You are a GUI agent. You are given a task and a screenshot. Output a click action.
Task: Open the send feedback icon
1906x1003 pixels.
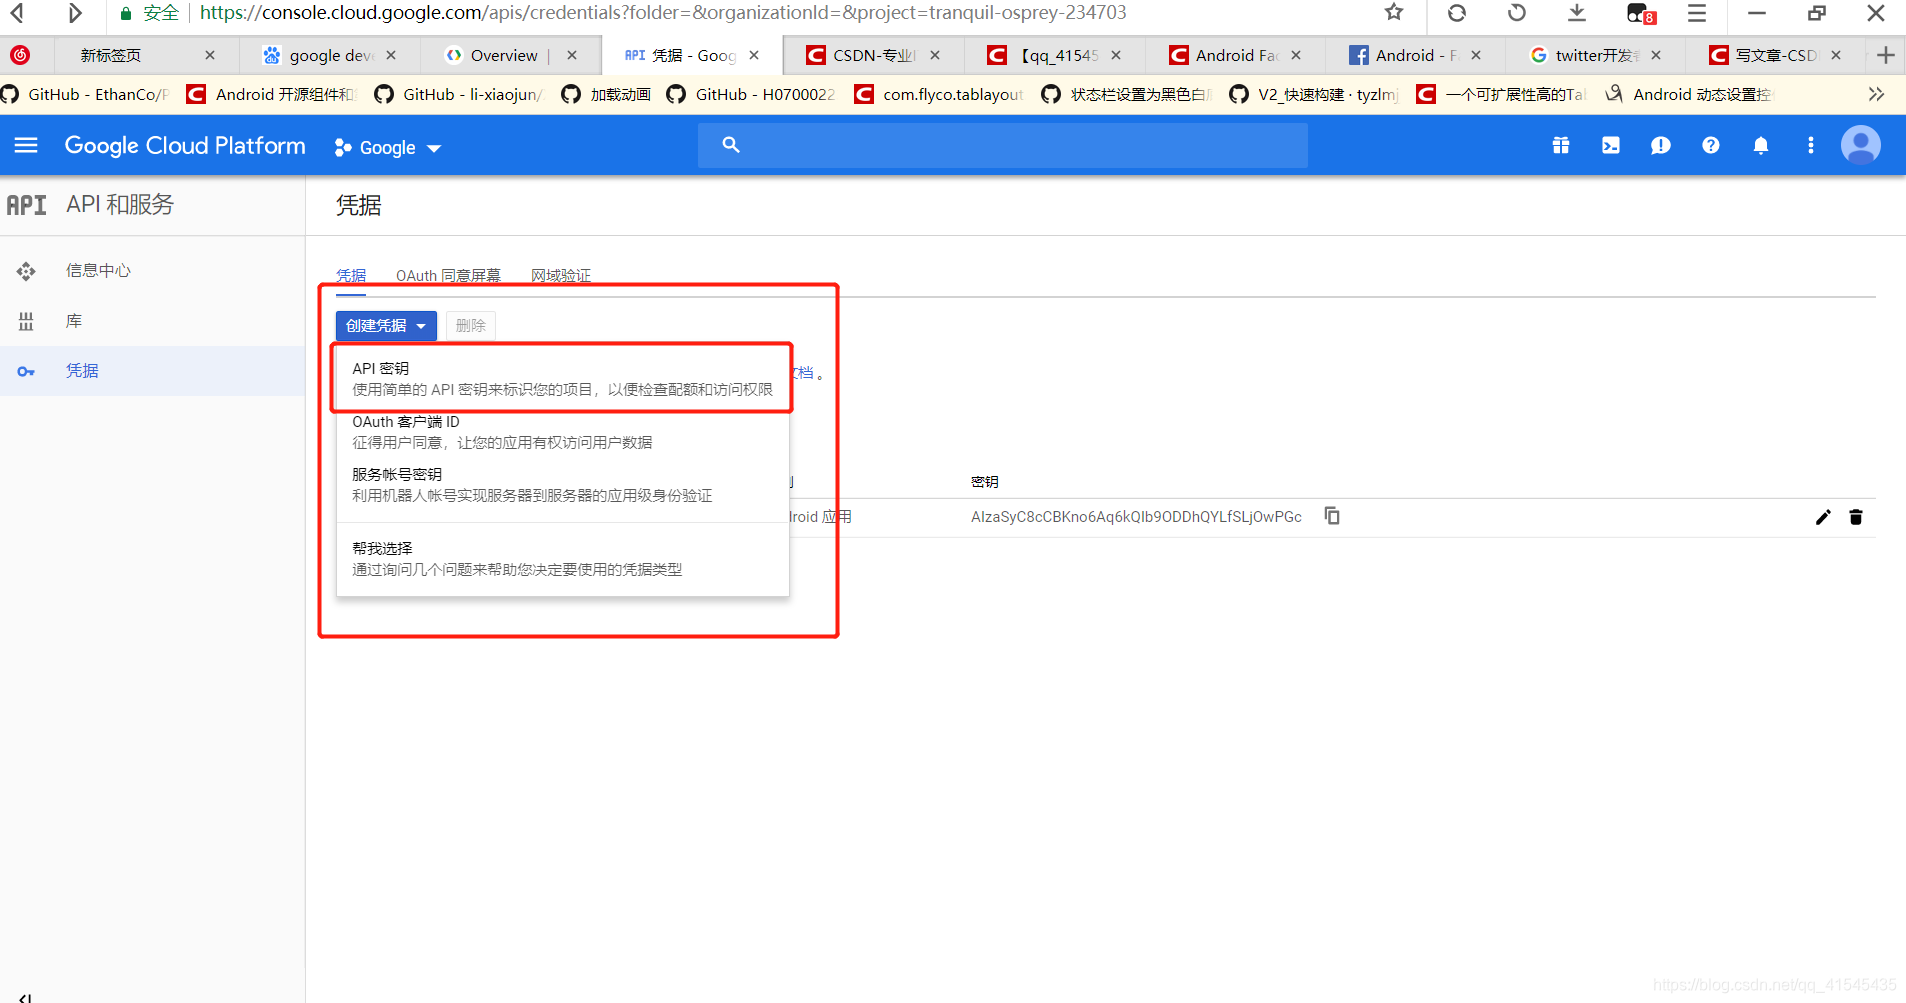pos(1660,146)
